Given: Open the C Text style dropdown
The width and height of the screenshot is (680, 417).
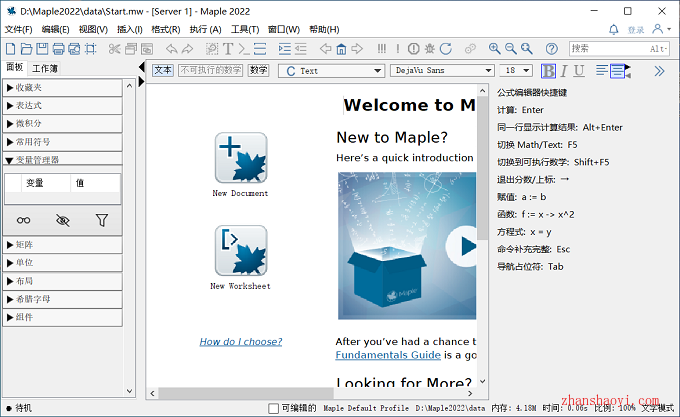Looking at the screenshot, I should coord(331,71).
